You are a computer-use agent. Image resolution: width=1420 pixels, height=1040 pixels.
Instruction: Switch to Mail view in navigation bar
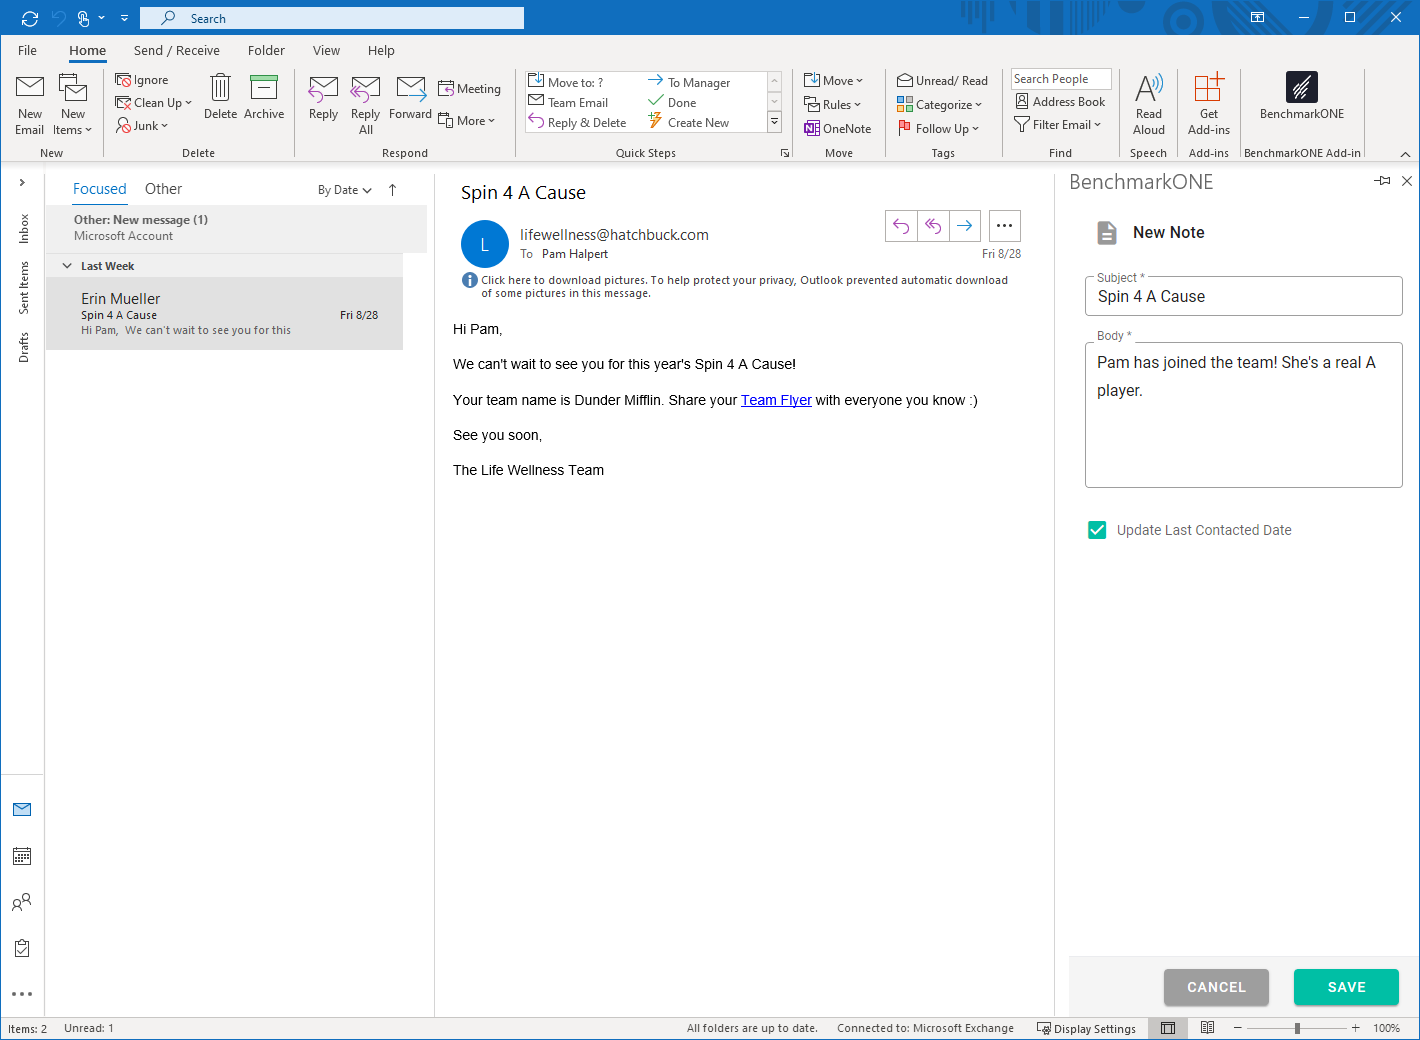click(22, 810)
